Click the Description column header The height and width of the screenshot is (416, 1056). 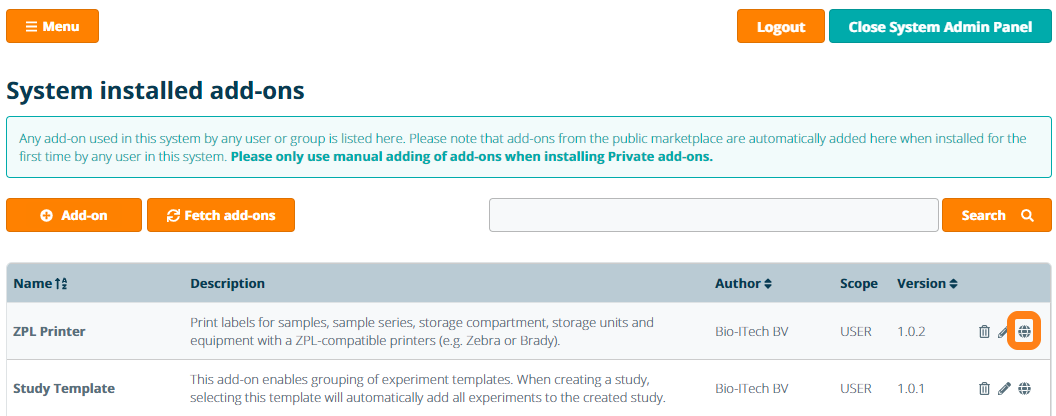(227, 284)
